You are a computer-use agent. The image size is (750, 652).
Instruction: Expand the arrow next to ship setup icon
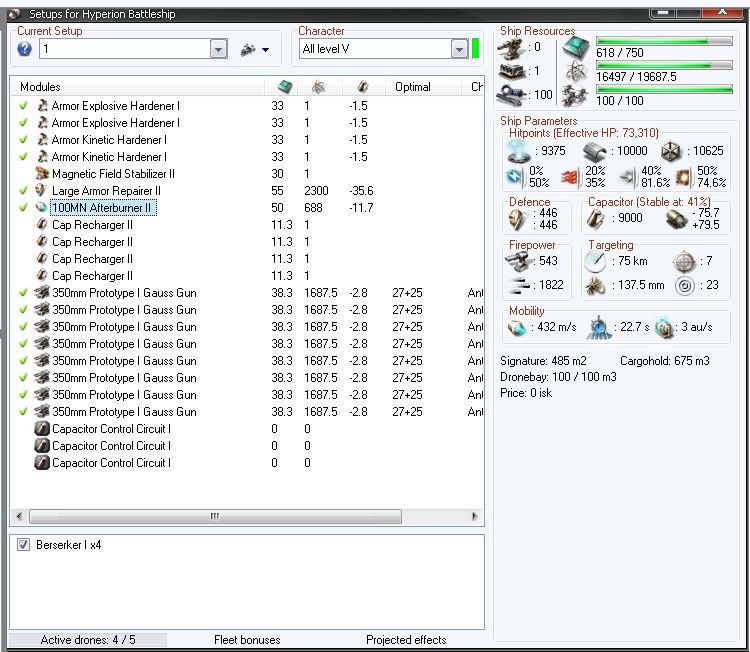pyautogui.click(x=265, y=49)
